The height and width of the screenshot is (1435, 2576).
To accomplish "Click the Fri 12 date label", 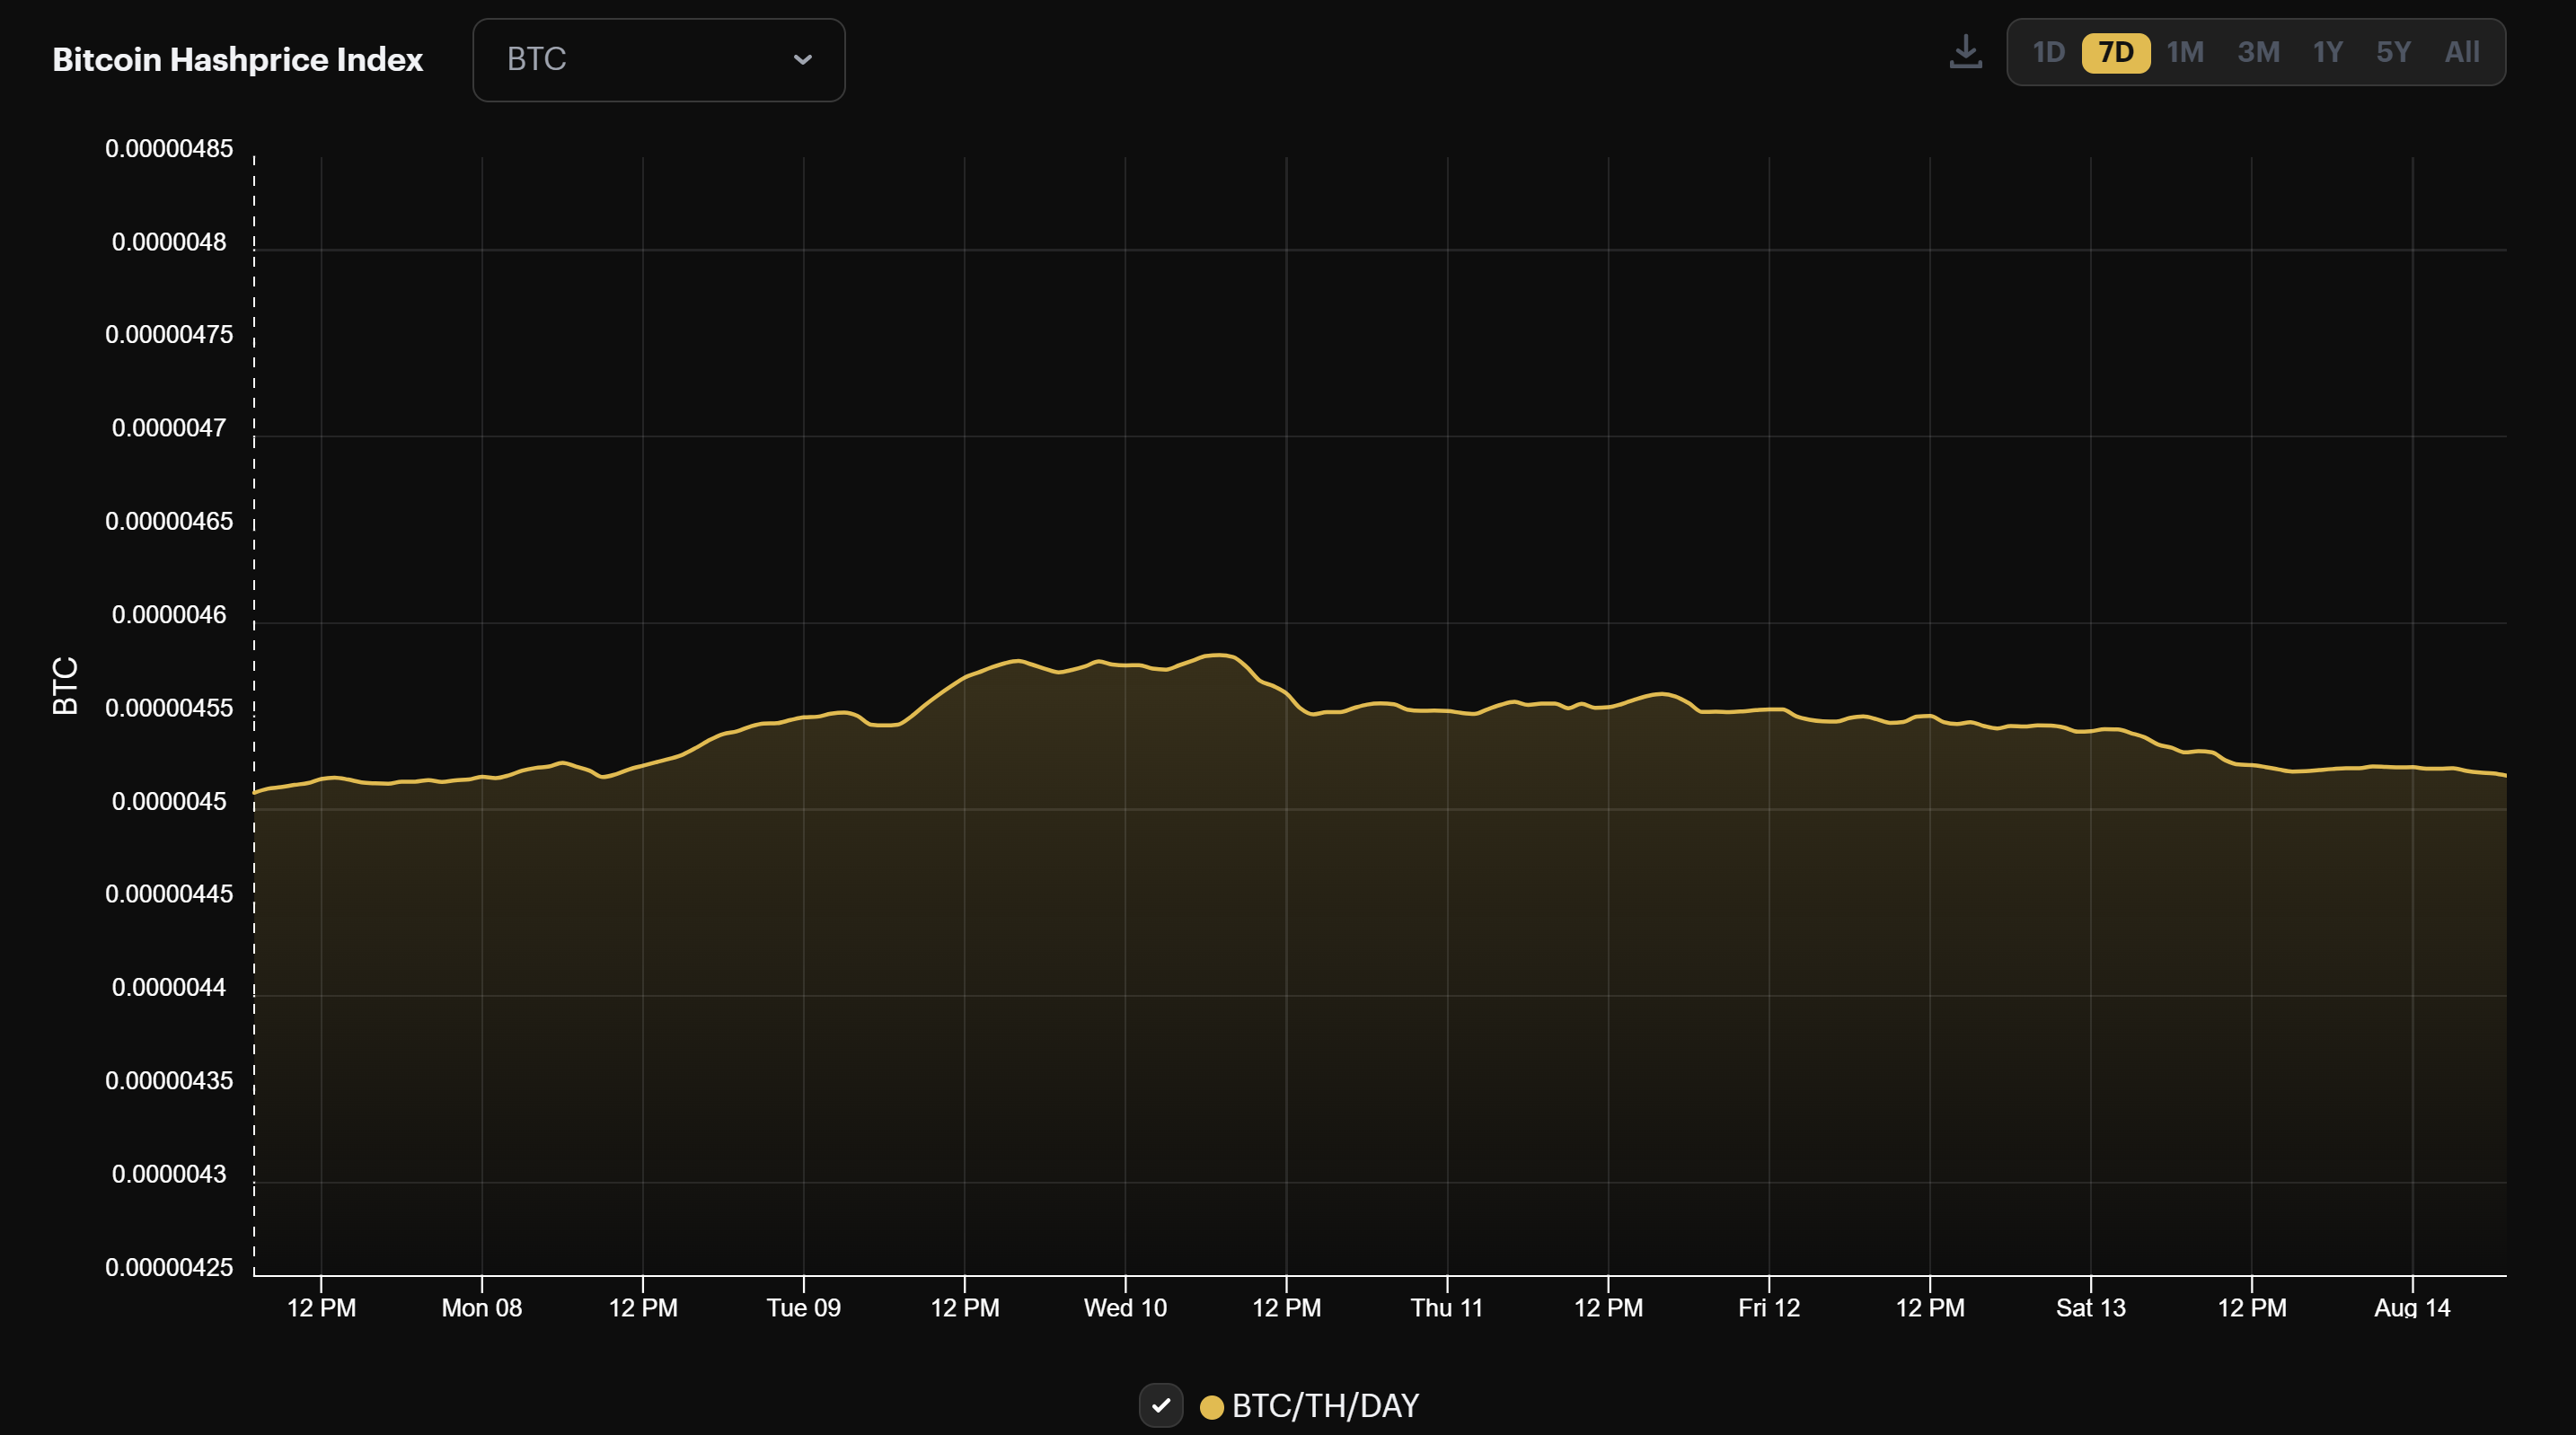I will click(1769, 1308).
